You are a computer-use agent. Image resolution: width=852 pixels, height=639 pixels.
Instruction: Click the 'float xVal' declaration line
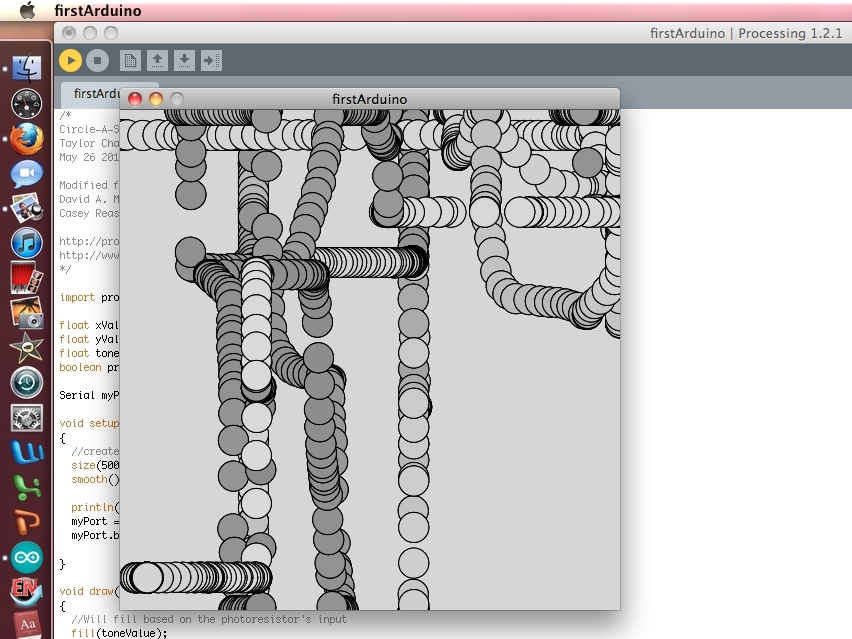pyautogui.click(x=89, y=325)
